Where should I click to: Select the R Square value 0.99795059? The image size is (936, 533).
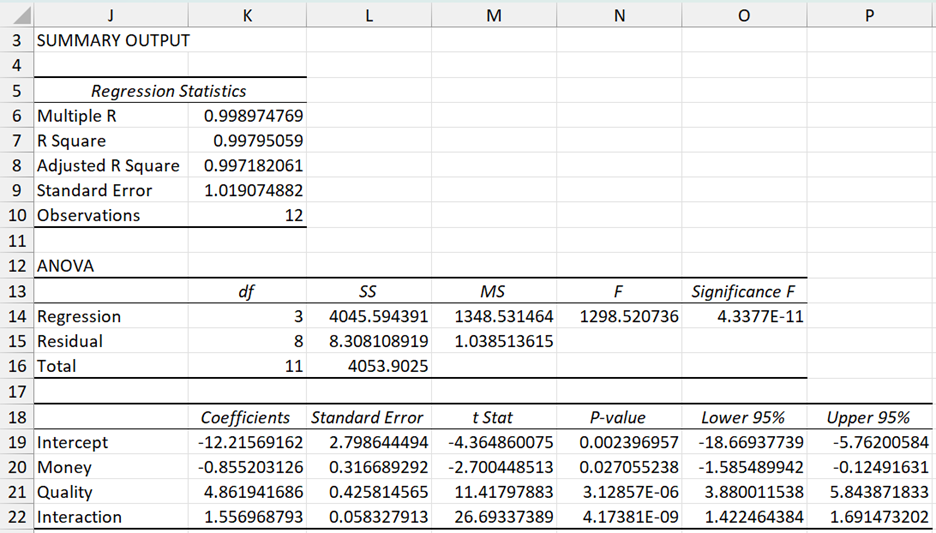pyautogui.click(x=252, y=141)
